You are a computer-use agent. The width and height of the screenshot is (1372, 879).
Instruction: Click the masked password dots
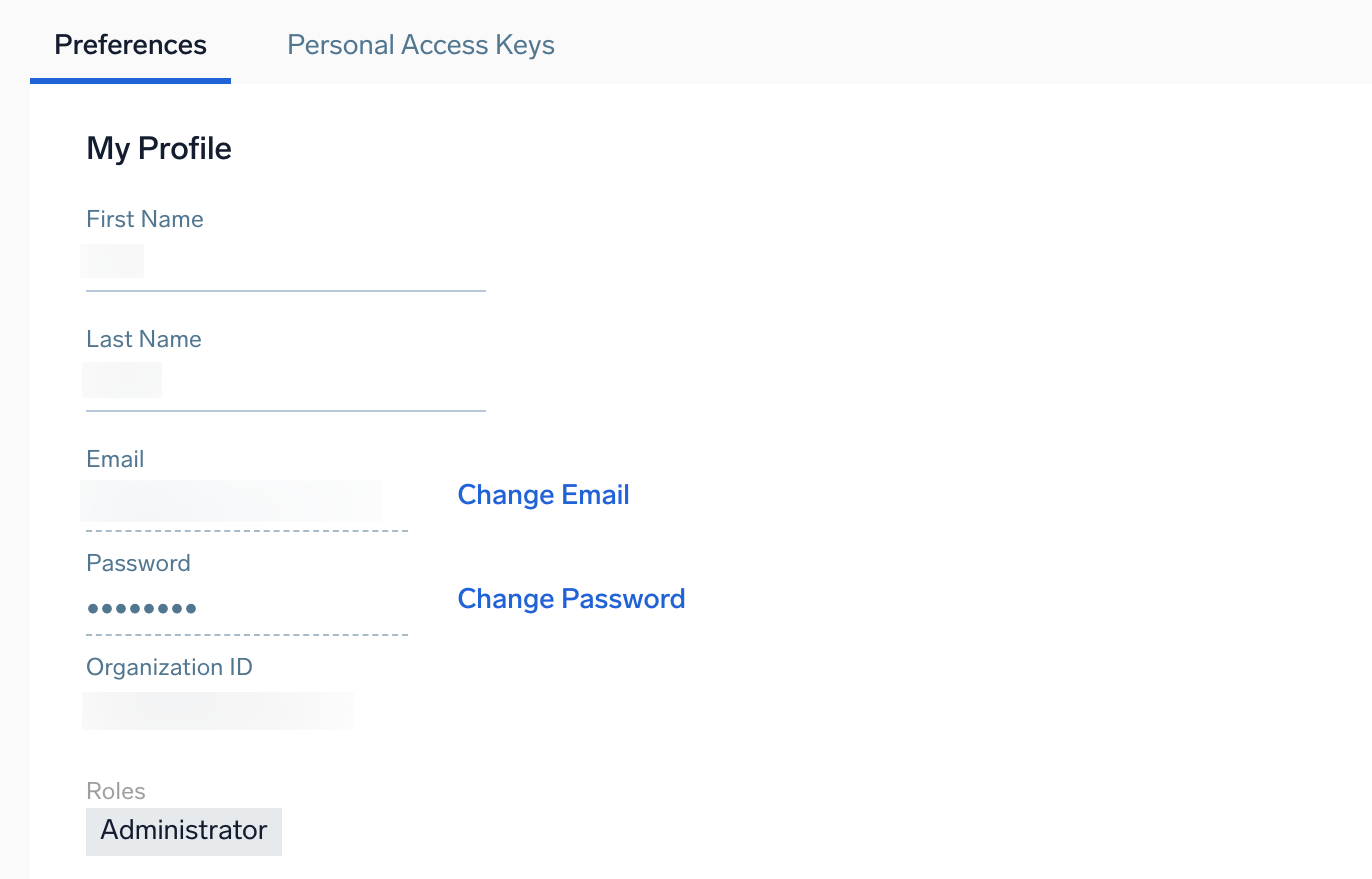click(141, 607)
